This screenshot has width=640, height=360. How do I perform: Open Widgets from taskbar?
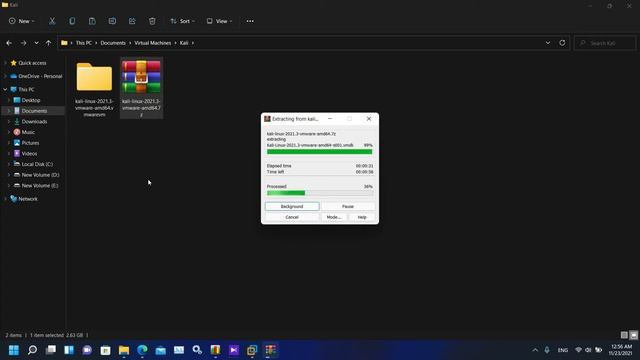coord(69,350)
